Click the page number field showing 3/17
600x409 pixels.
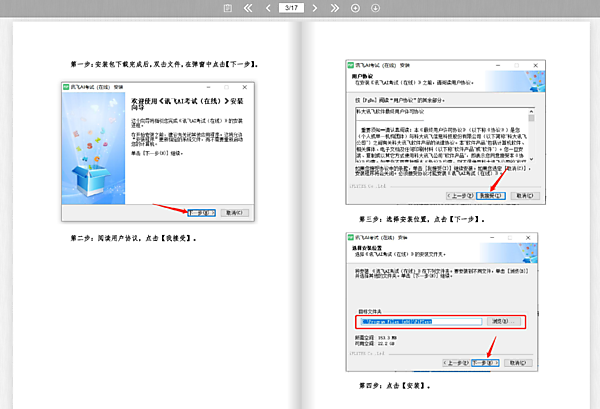[292, 8]
